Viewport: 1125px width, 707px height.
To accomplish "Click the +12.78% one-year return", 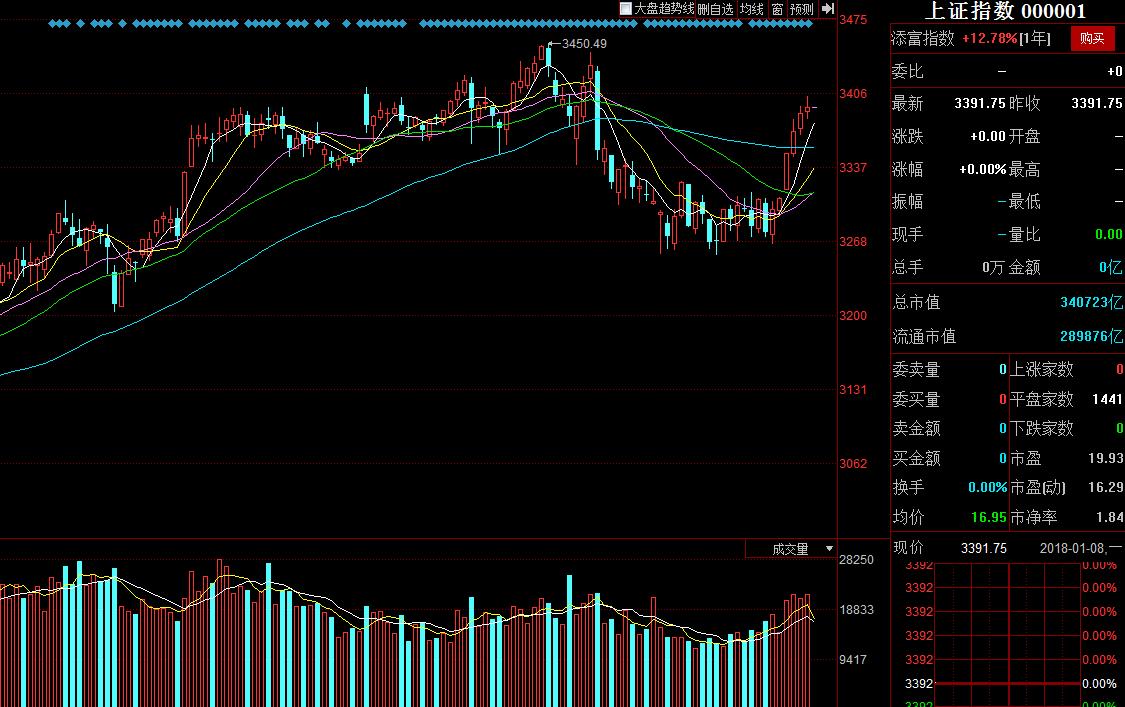I will (x=989, y=38).
